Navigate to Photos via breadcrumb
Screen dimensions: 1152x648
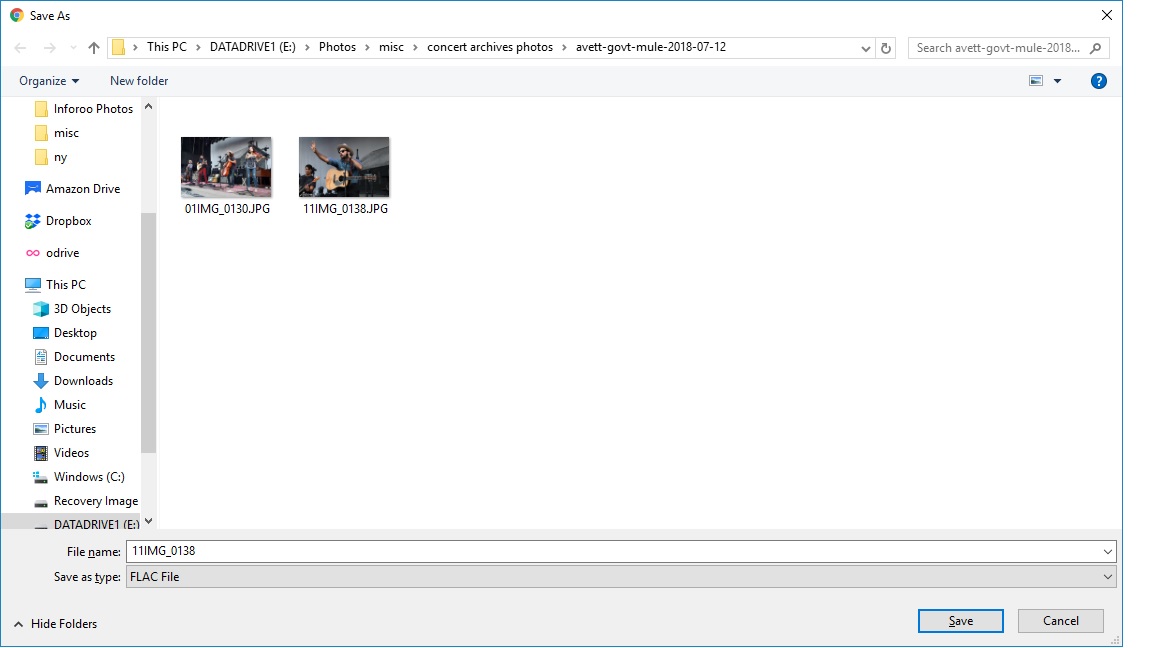pyautogui.click(x=338, y=46)
